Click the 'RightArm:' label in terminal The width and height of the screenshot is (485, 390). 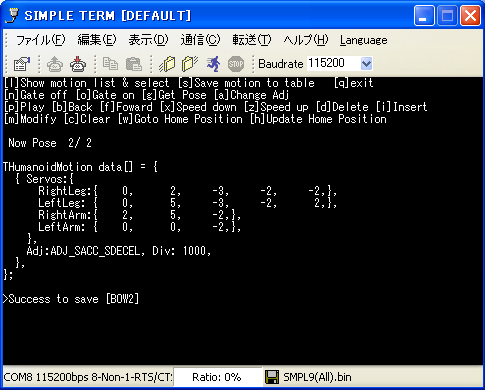coord(65,215)
